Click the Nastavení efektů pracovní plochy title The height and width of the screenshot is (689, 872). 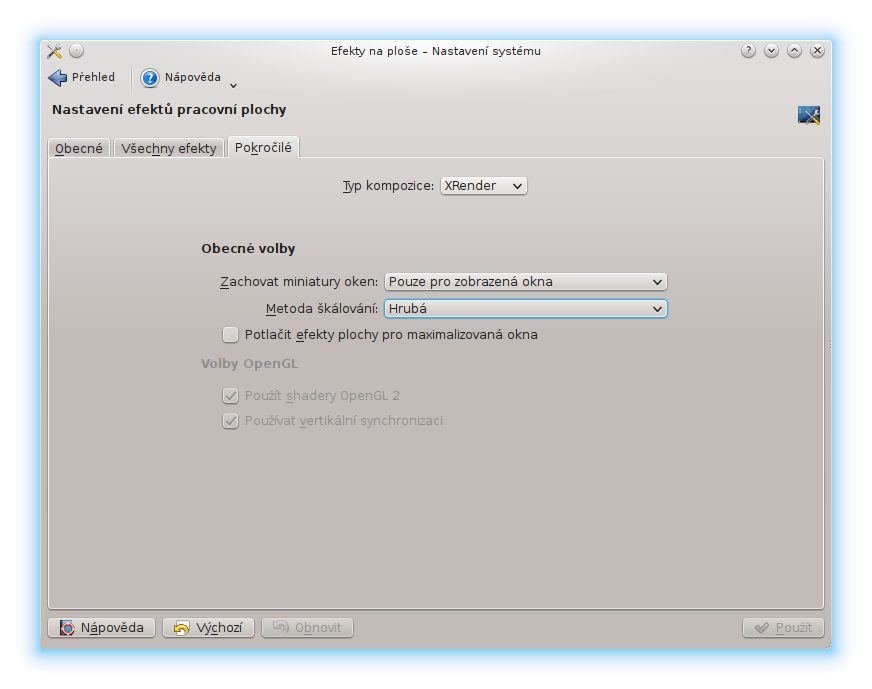click(169, 110)
